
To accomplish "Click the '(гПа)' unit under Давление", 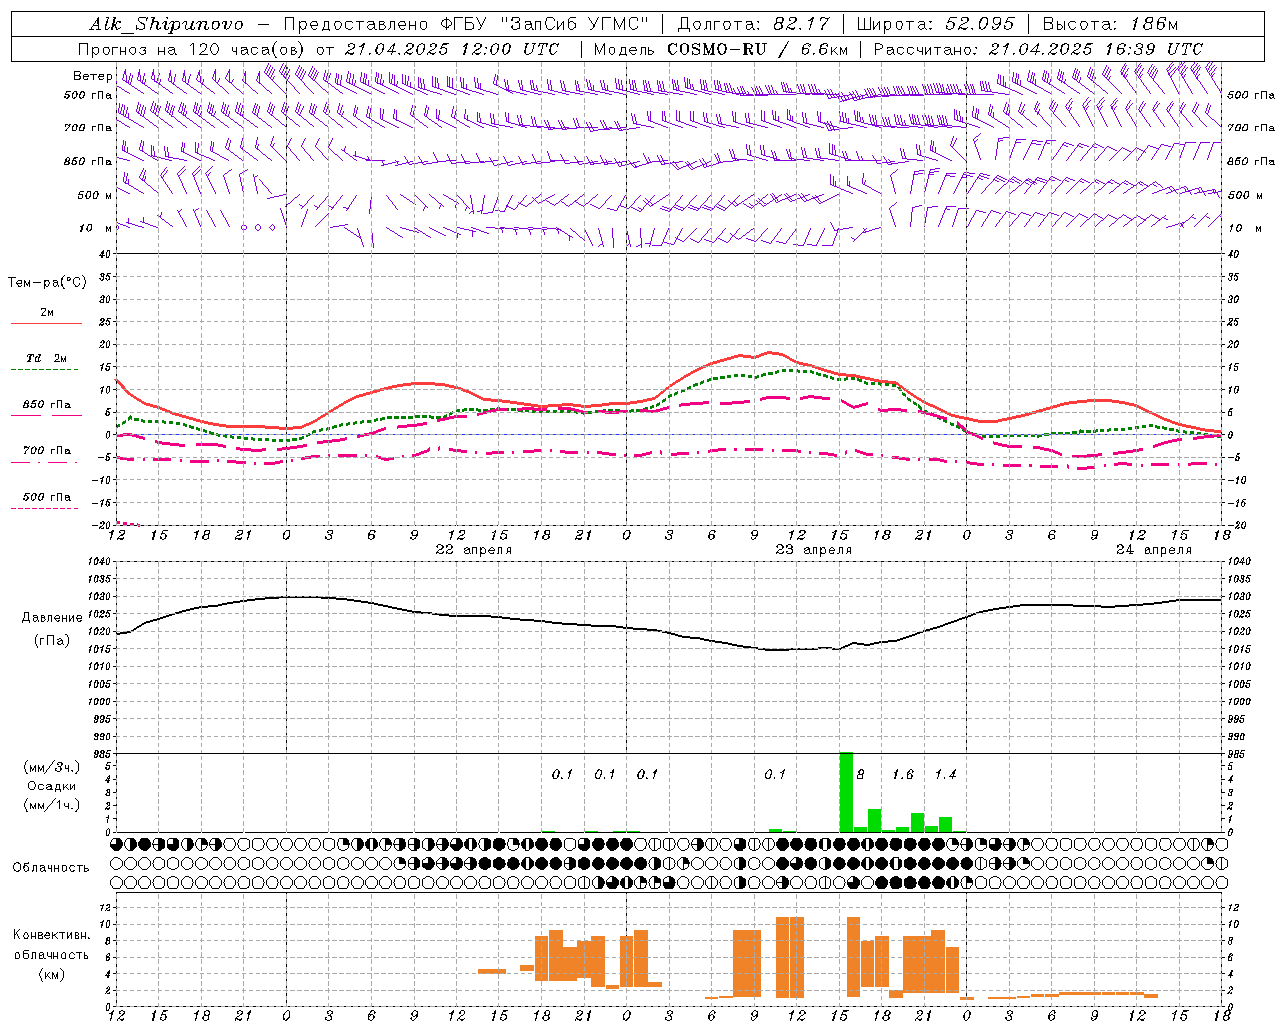I will click(52, 641).
